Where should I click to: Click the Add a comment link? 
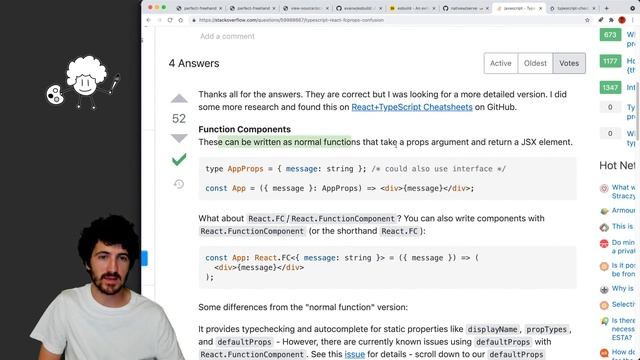pyautogui.click(x=227, y=36)
